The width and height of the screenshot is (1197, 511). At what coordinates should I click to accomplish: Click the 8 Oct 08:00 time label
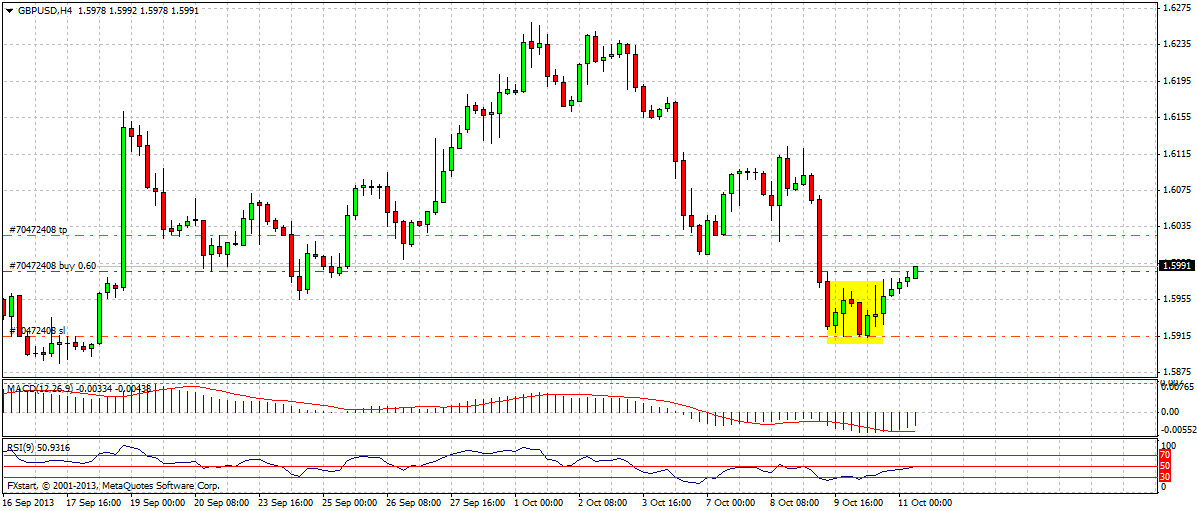pos(795,503)
